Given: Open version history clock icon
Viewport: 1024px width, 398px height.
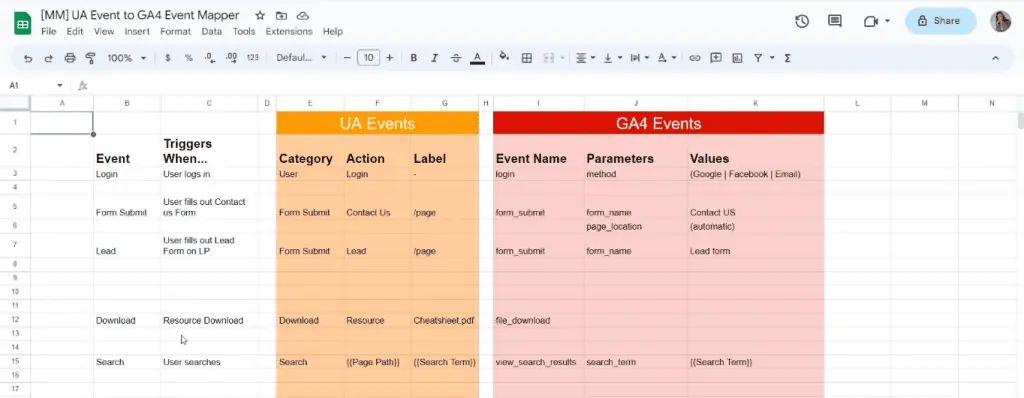Looking at the screenshot, I should tap(802, 21).
